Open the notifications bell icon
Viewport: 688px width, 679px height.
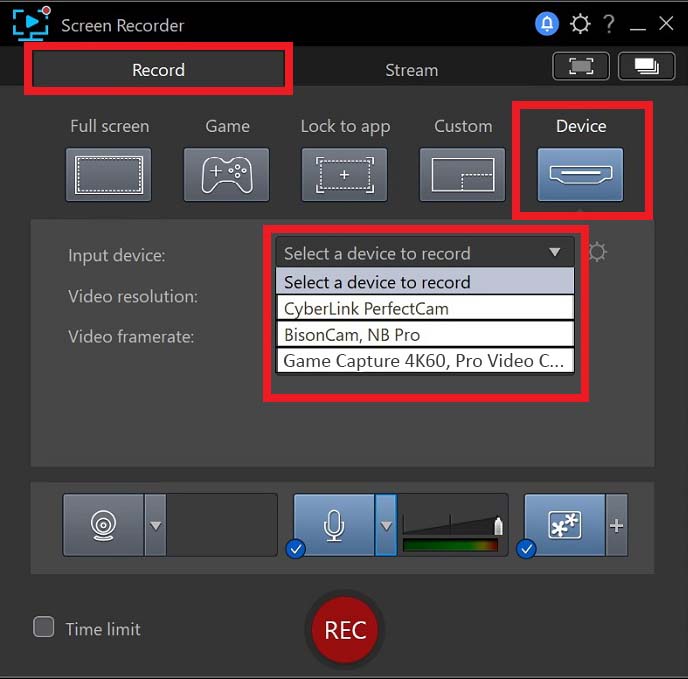(547, 24)
